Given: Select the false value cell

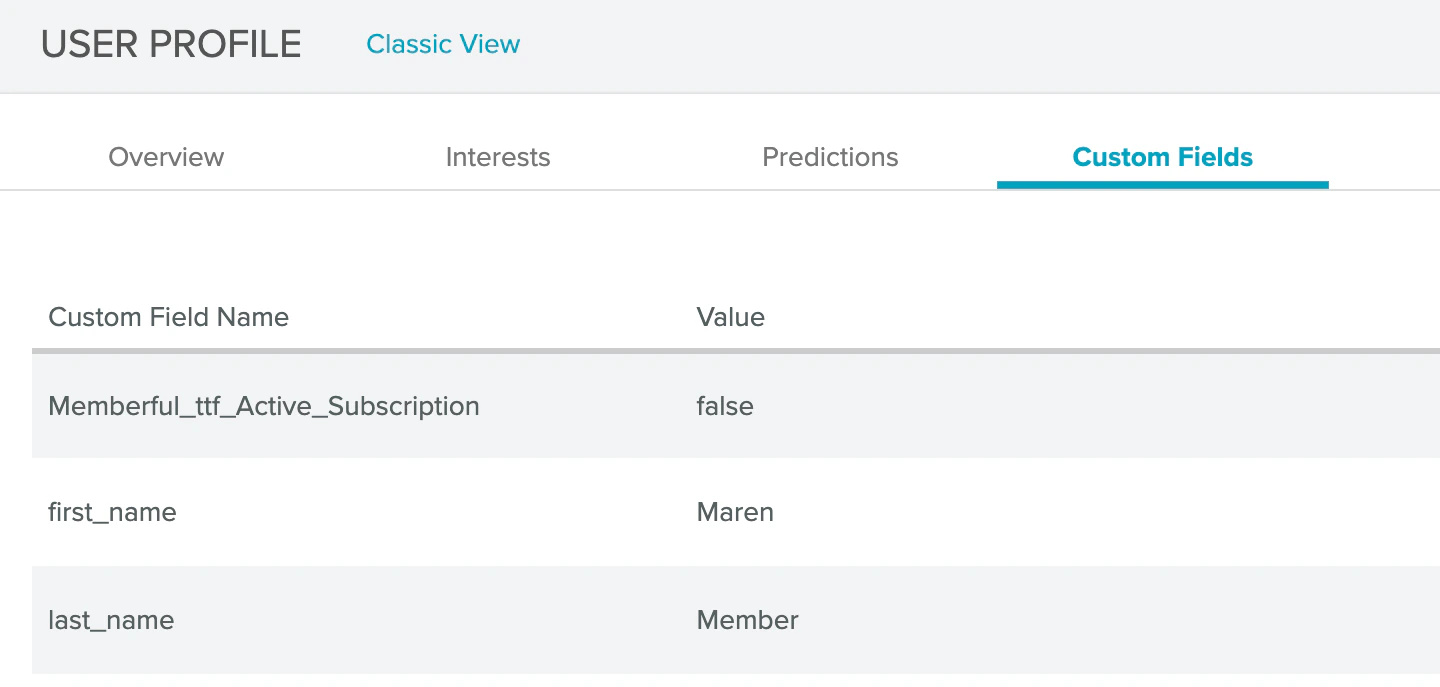Looking at the screenshot, I should [725, 406].
